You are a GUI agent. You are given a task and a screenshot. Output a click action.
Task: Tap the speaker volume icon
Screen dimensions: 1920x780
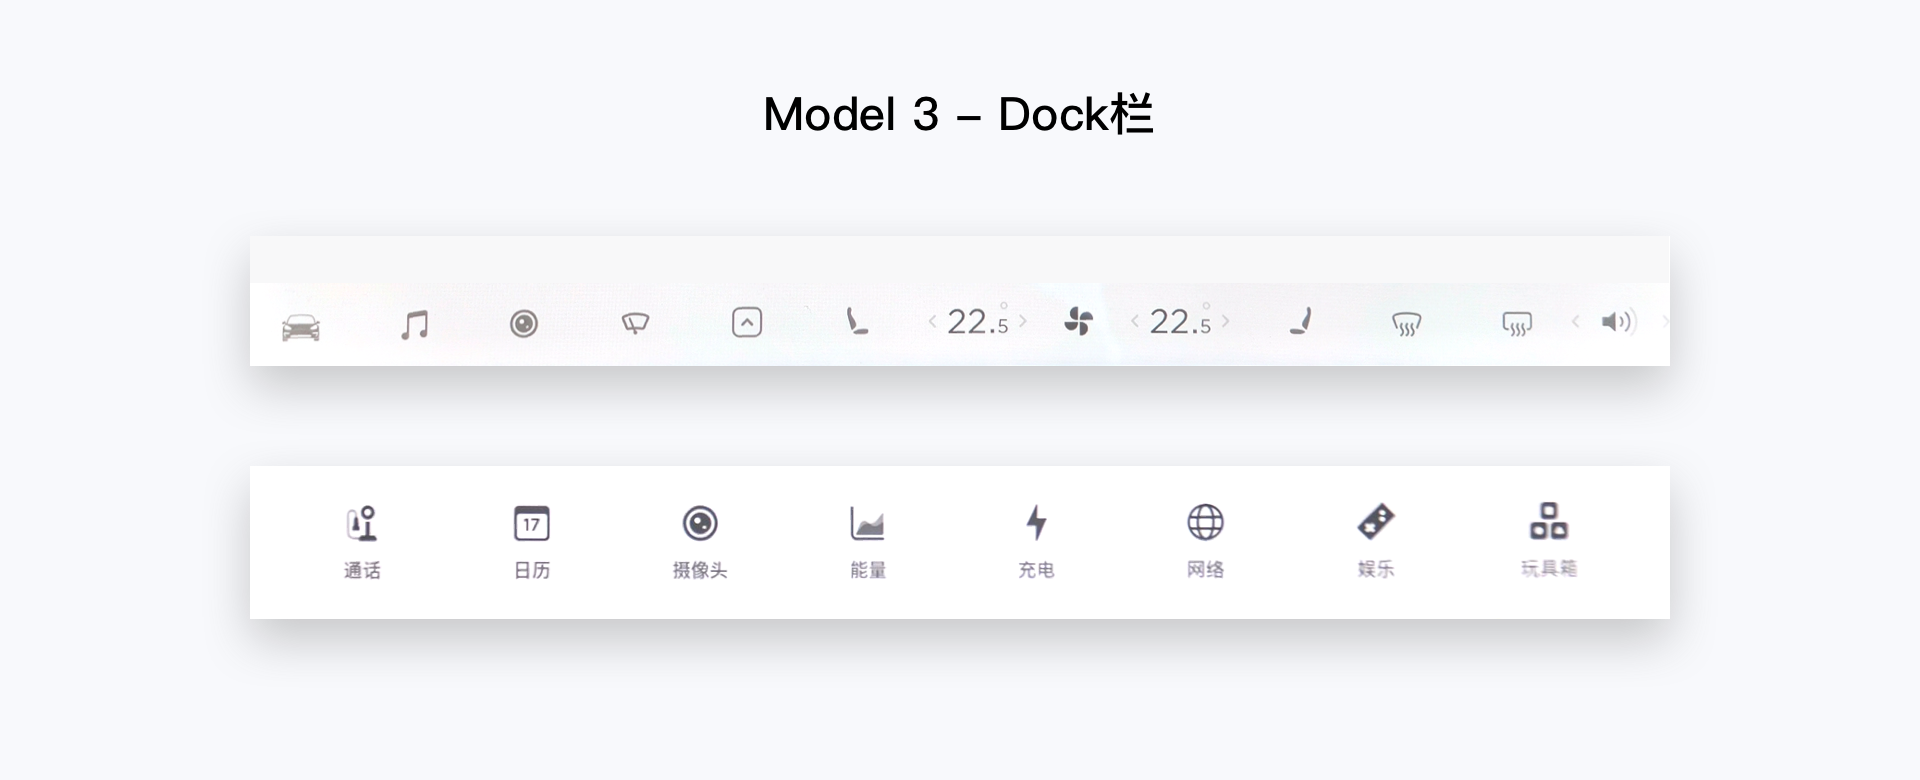pos(1617,321)
